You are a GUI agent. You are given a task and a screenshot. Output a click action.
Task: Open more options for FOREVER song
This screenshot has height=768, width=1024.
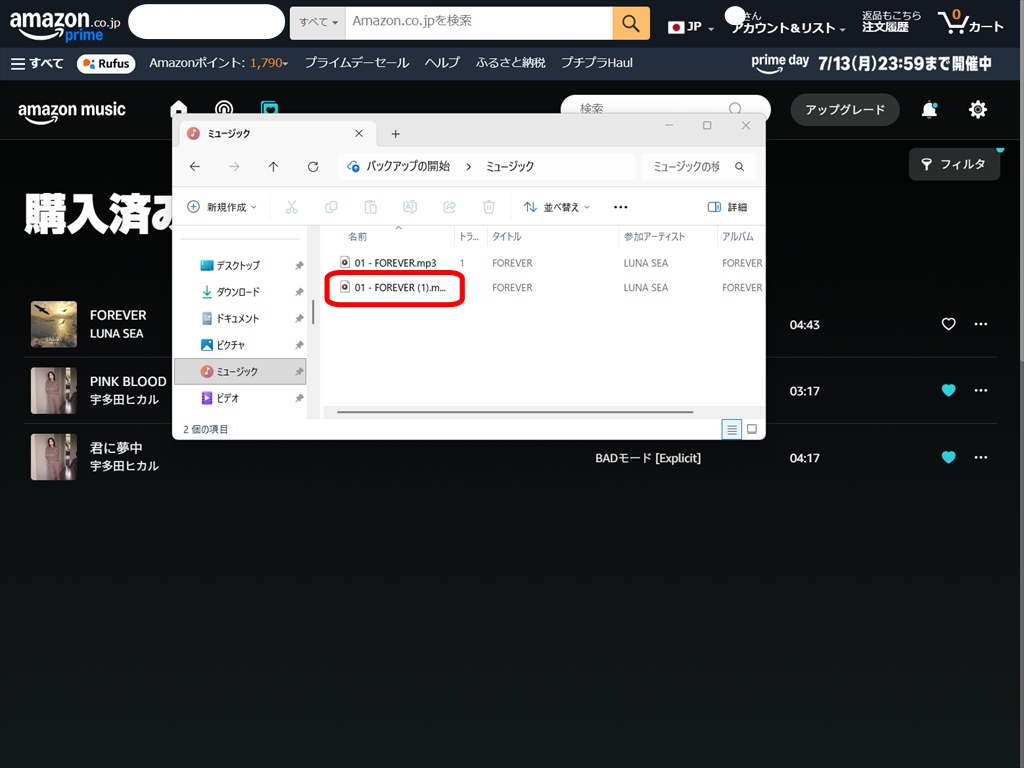(x=981, y=324)
